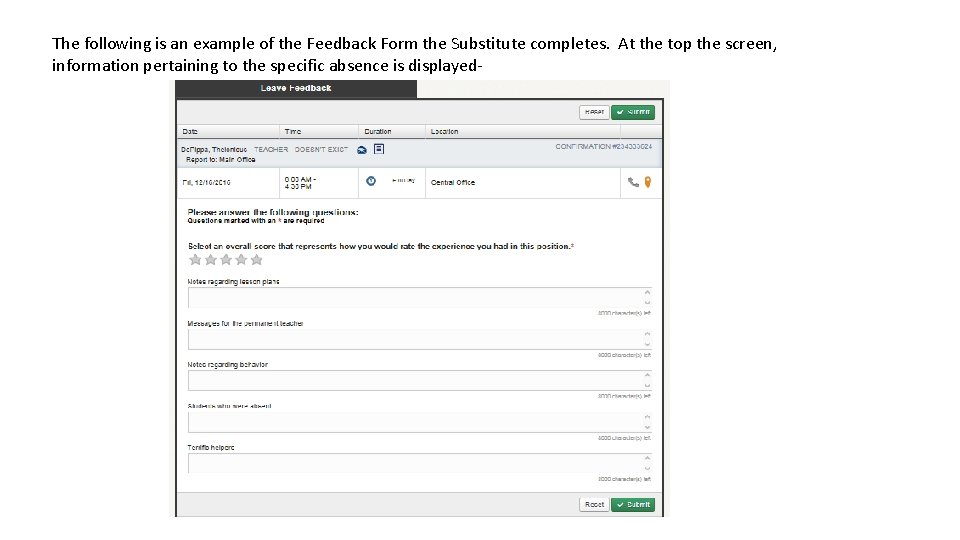Click the Full Day duration text

click(403, 181)
